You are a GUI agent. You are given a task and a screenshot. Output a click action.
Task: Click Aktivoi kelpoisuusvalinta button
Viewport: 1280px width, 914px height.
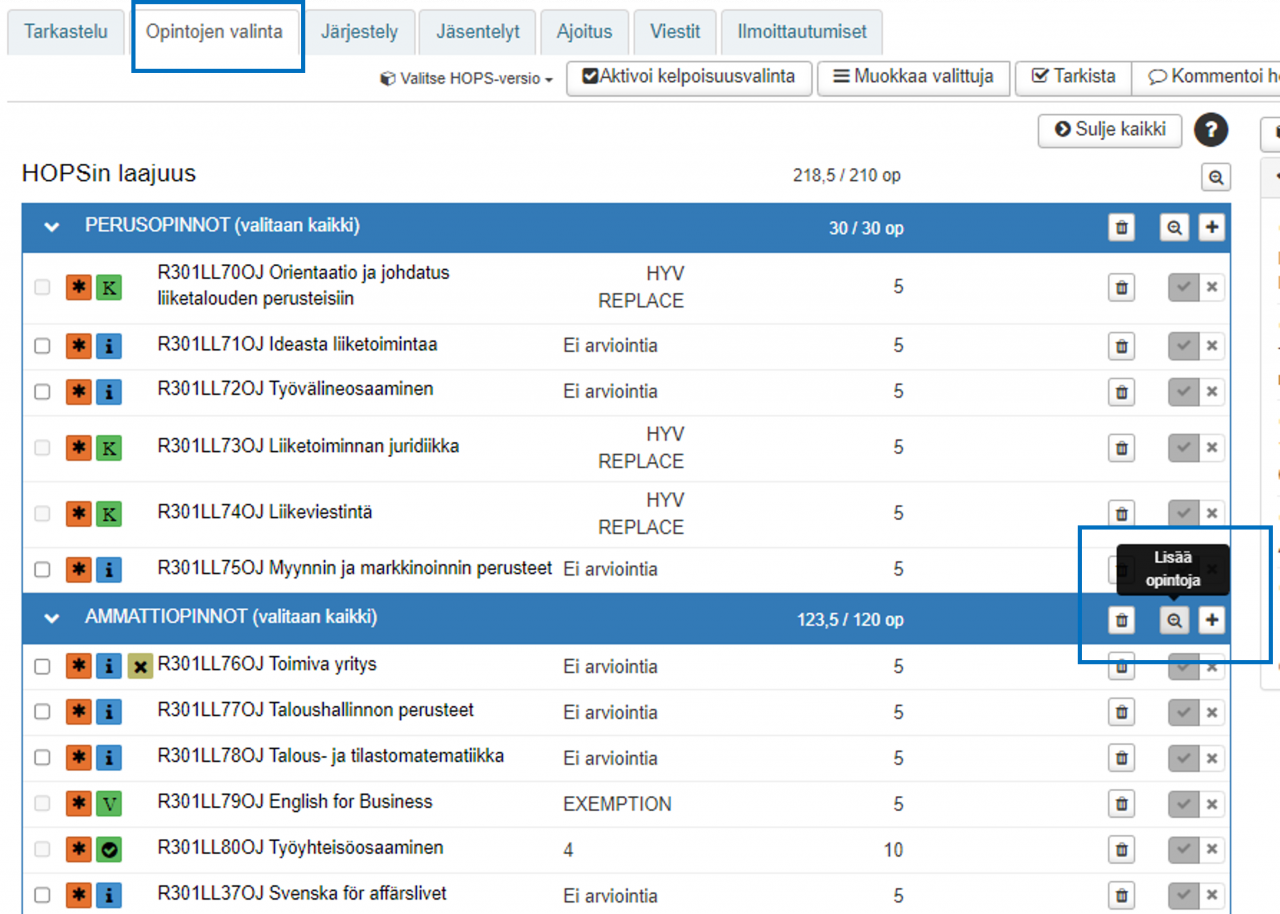pyautogui.click(x=689, y=78)
